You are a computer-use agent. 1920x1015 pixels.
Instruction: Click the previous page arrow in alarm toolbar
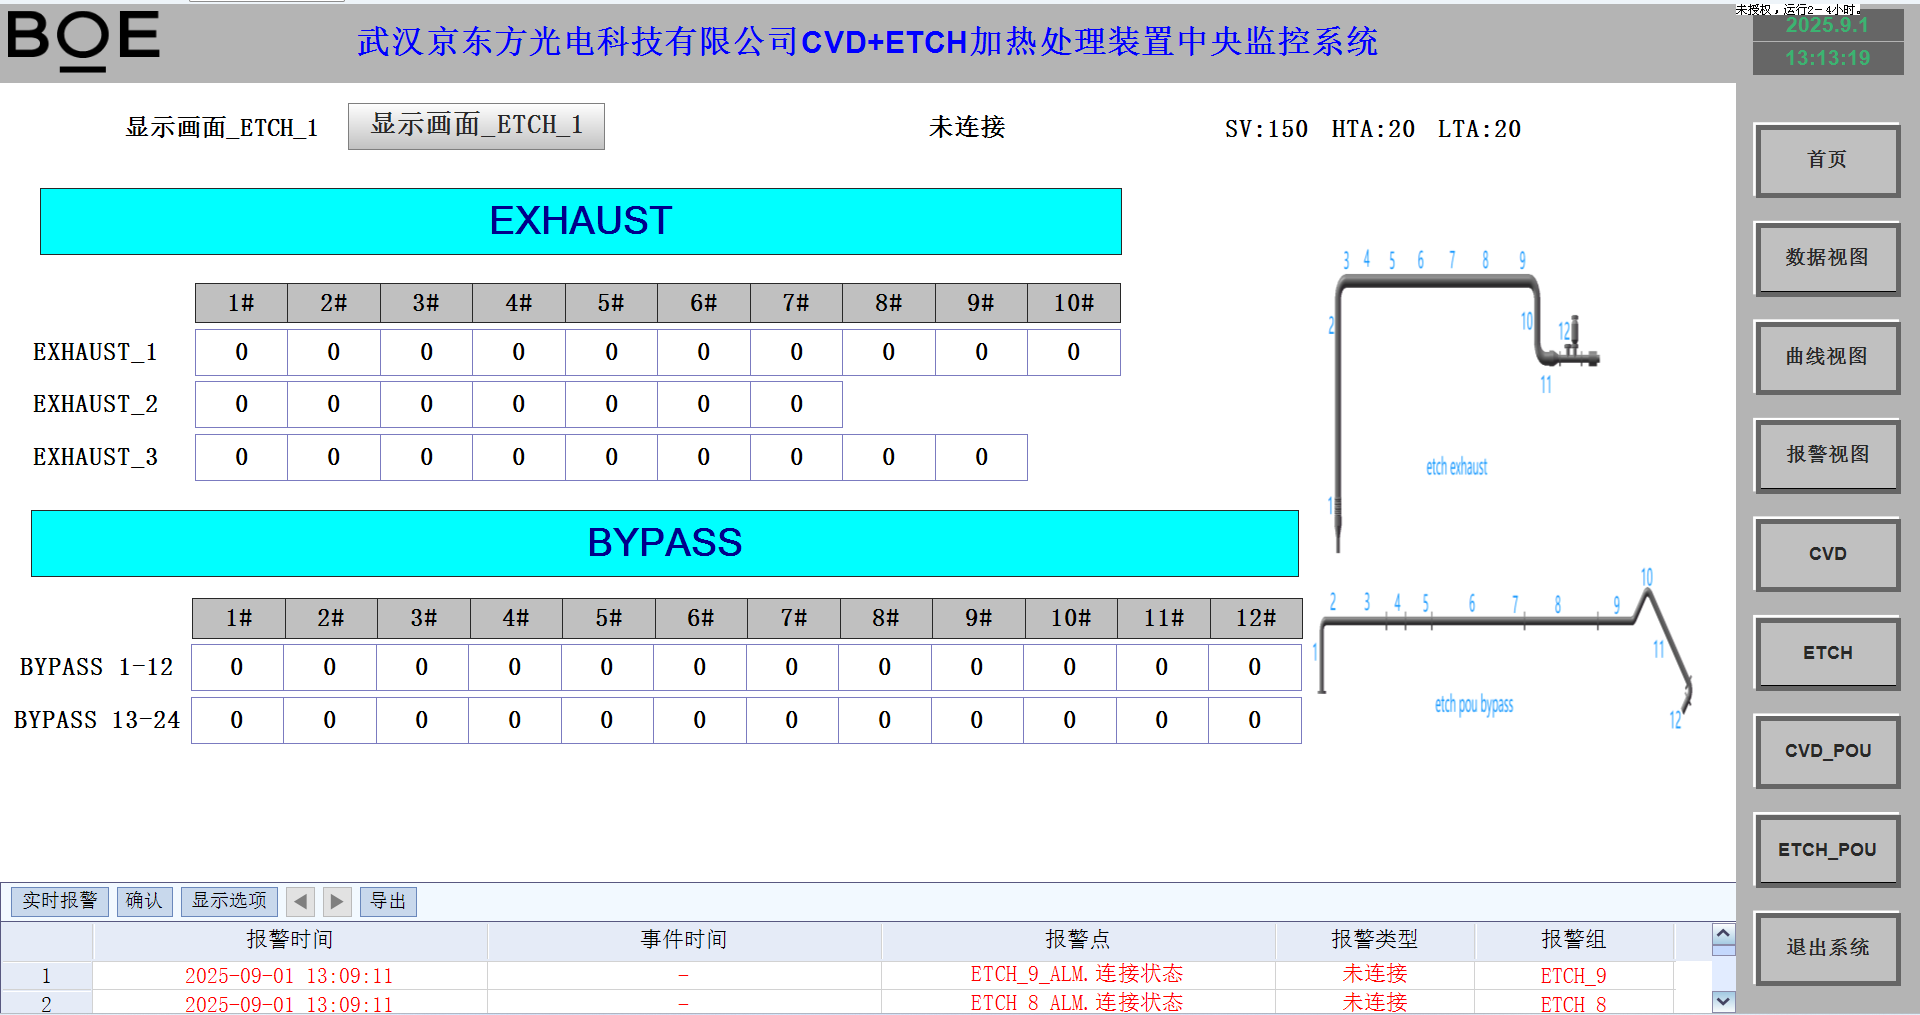[x=300, y=902]
